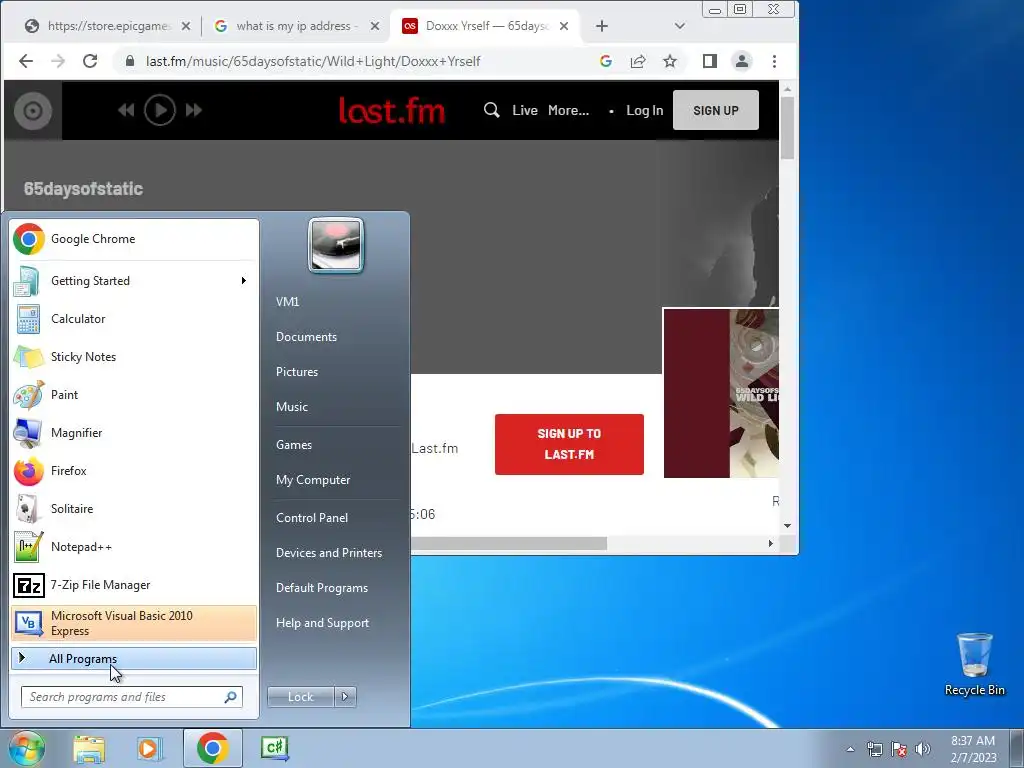Open Documents from Start menu
The image size is (1024, 768).
[x=306, y=337]
